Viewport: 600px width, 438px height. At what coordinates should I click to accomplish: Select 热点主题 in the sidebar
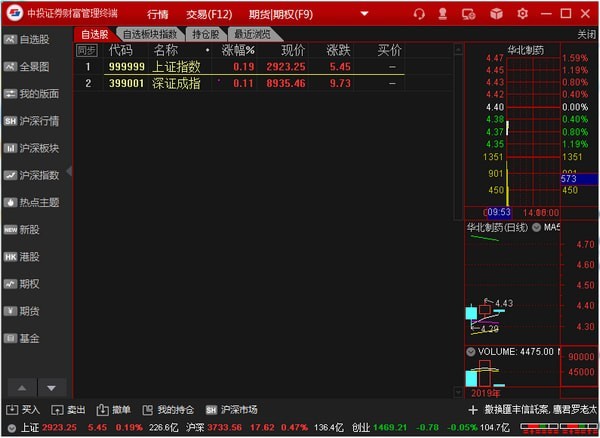click(x=31, y=202)
